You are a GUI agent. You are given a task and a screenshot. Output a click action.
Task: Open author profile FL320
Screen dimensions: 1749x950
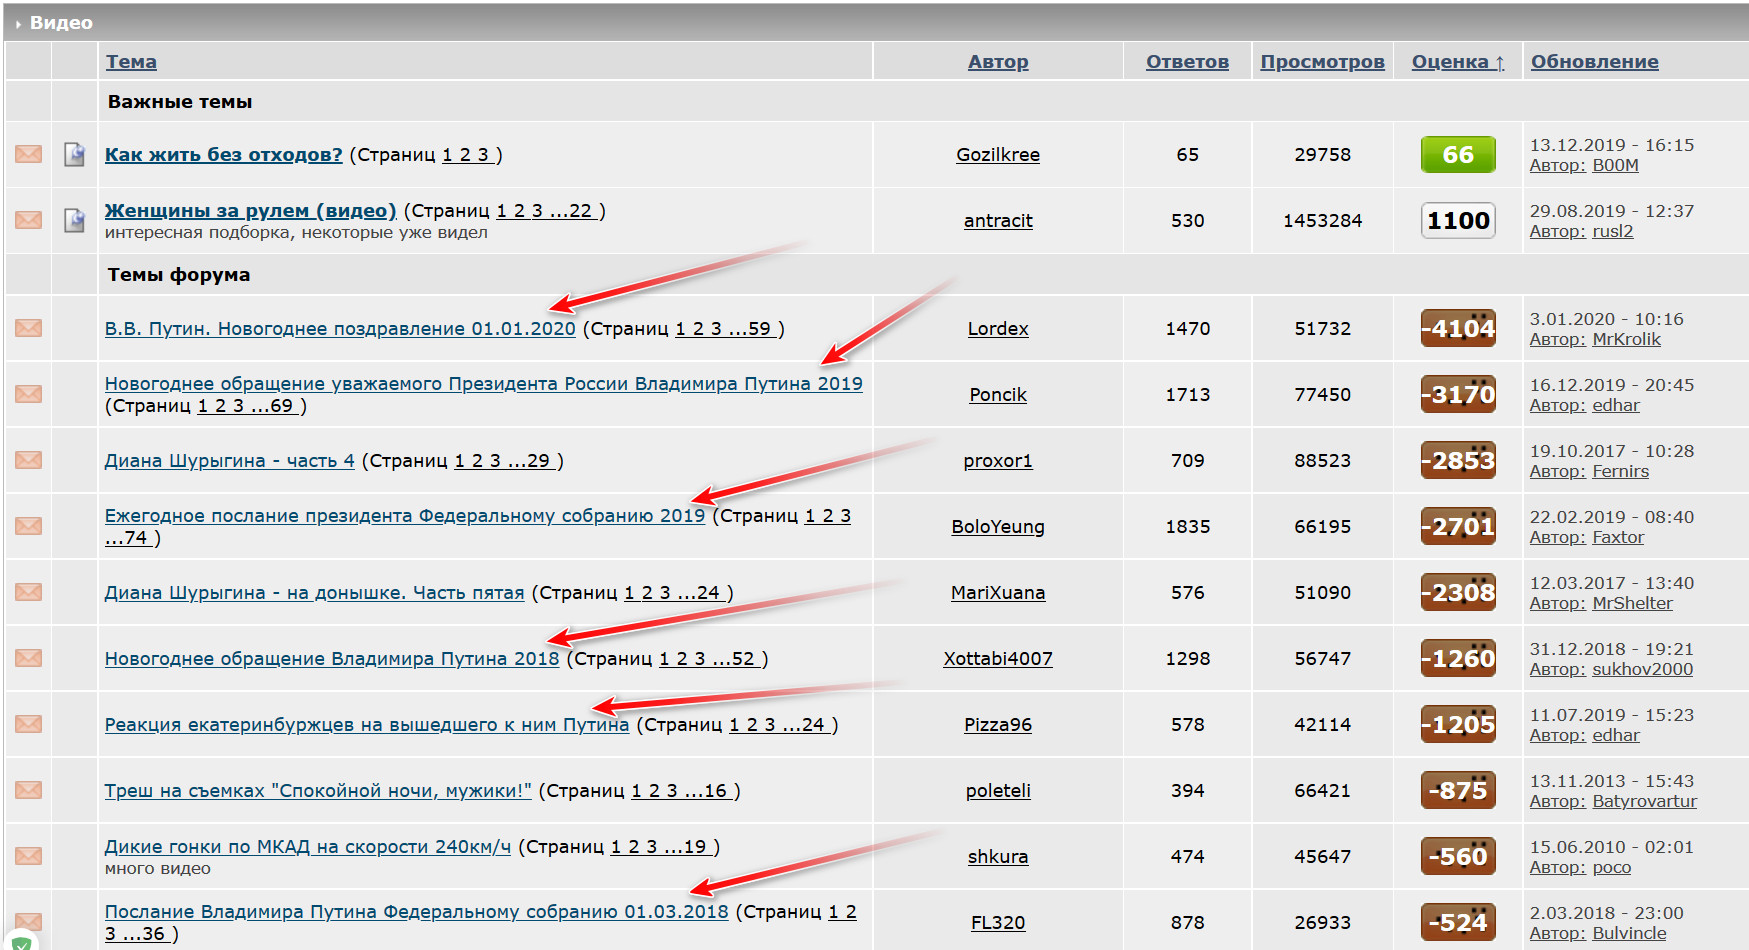click(998, 922)
